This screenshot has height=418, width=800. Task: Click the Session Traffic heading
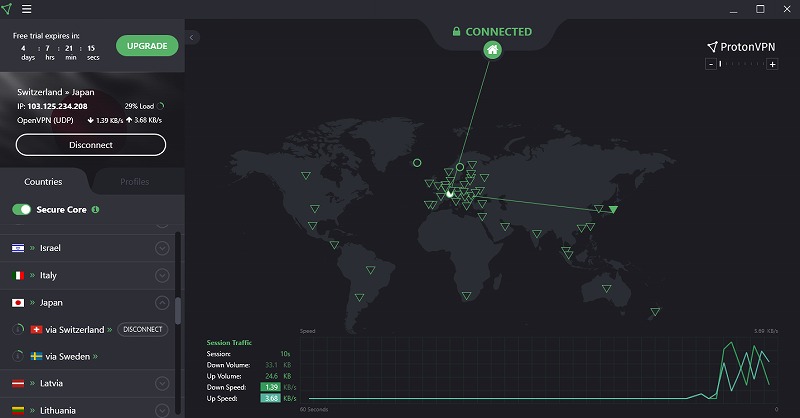pos(229,342)
